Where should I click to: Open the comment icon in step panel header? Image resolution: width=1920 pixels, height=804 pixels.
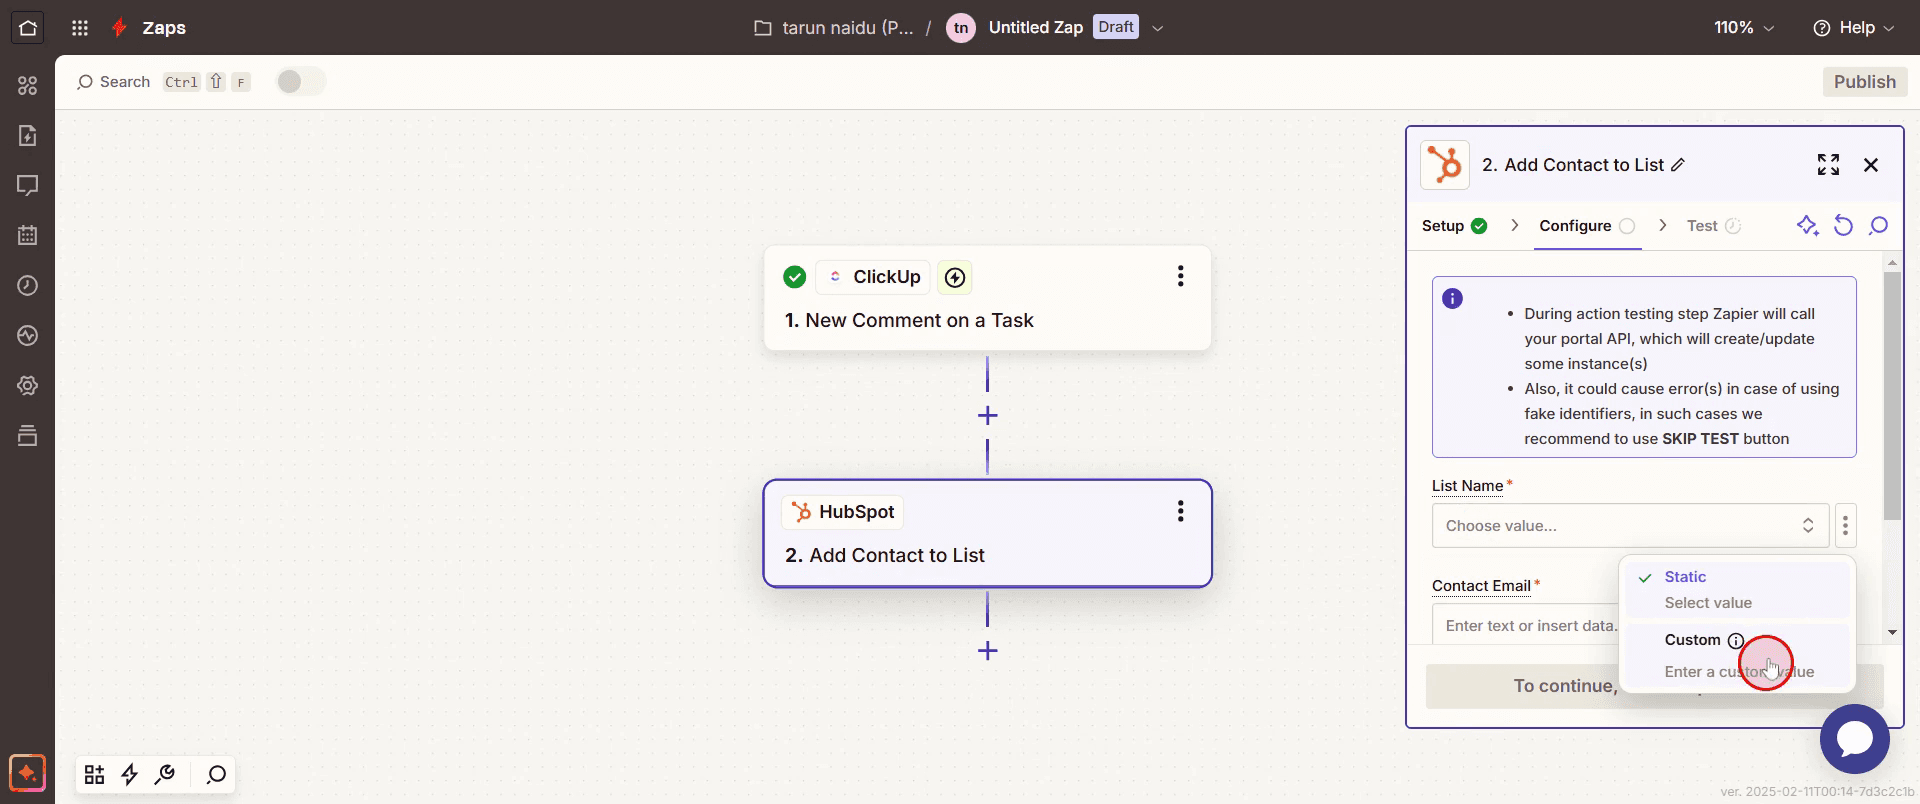[x=1879, y=226]
